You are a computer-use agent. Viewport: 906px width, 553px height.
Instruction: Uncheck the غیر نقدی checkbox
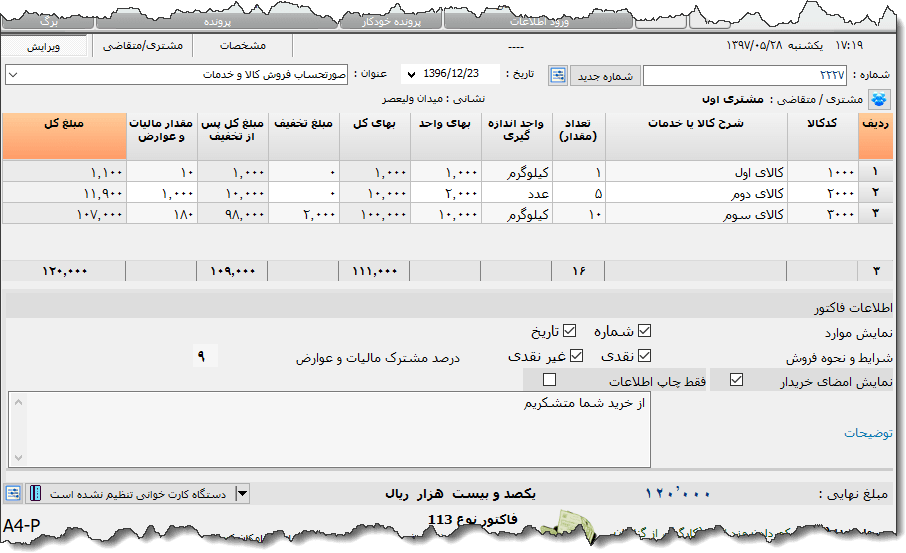pyautogui.click(x=576, y=356)
